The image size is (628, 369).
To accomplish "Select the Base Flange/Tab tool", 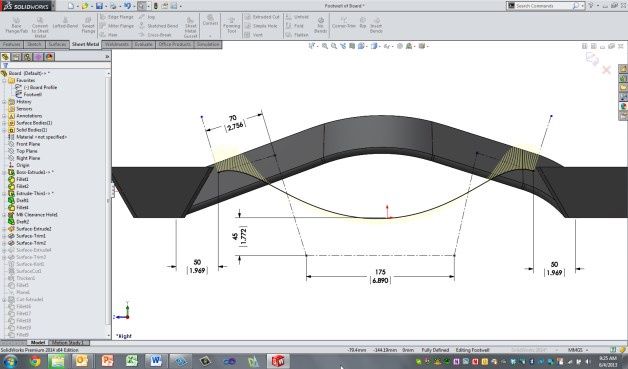I will [16, 26].
